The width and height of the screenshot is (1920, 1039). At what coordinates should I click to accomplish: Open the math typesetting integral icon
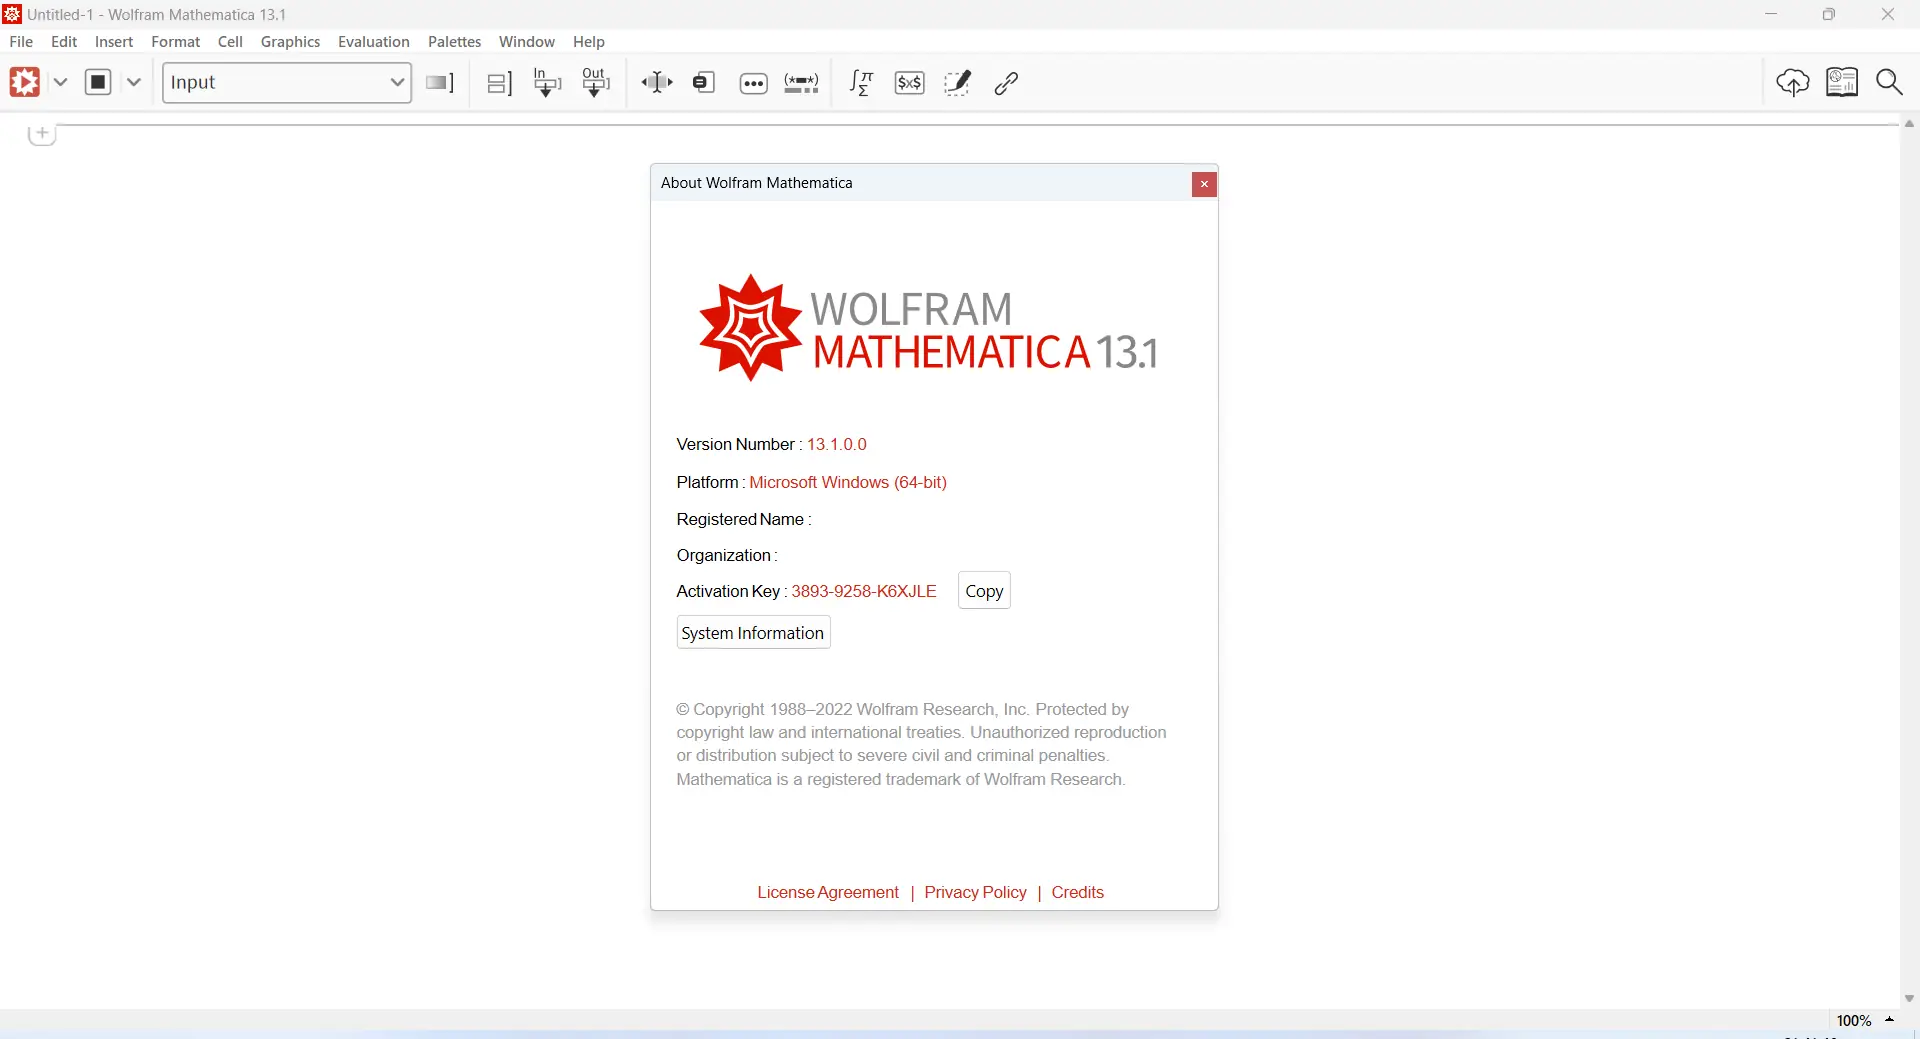click(861, 83)
